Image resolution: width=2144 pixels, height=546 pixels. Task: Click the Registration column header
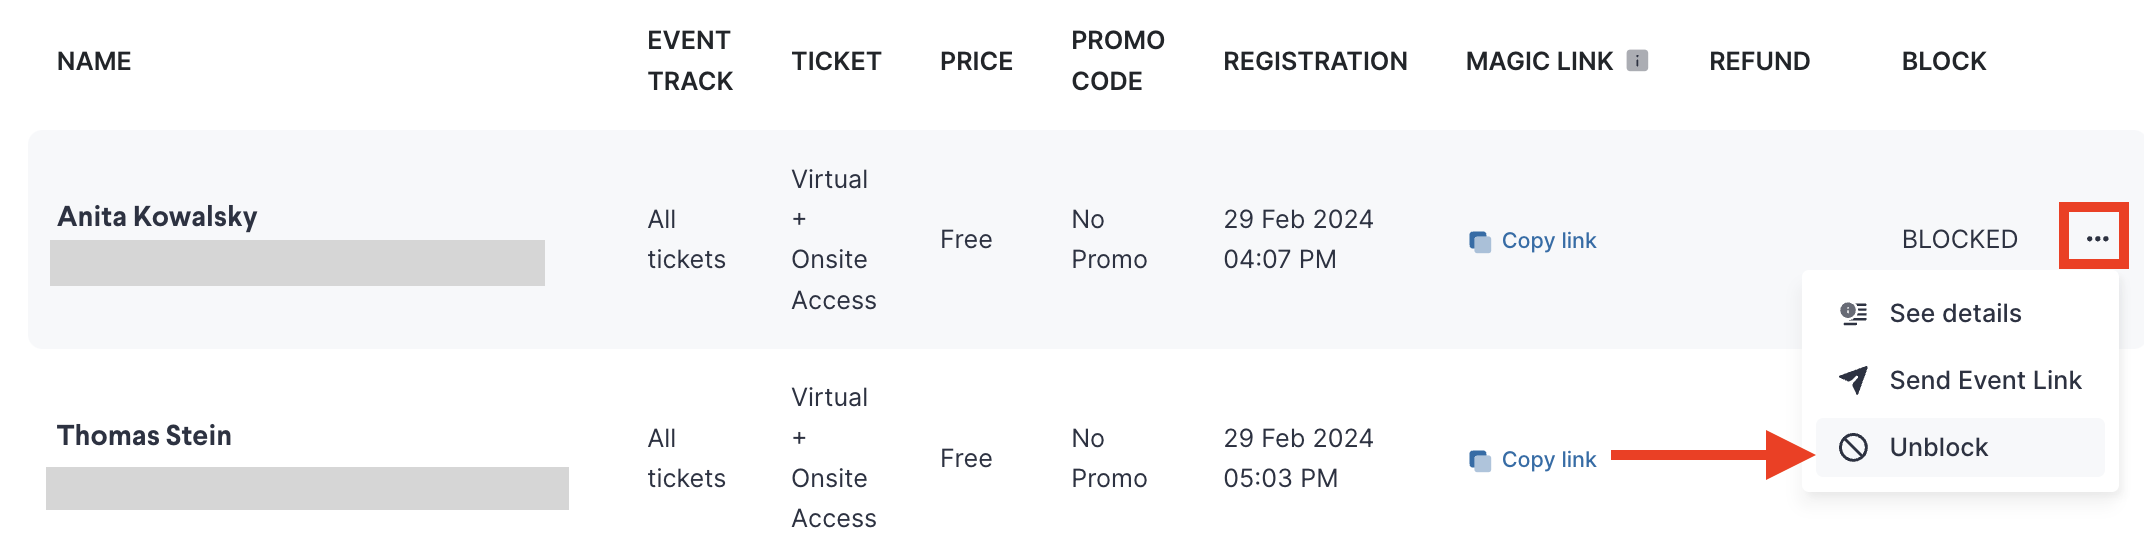tap(1315, 61)
